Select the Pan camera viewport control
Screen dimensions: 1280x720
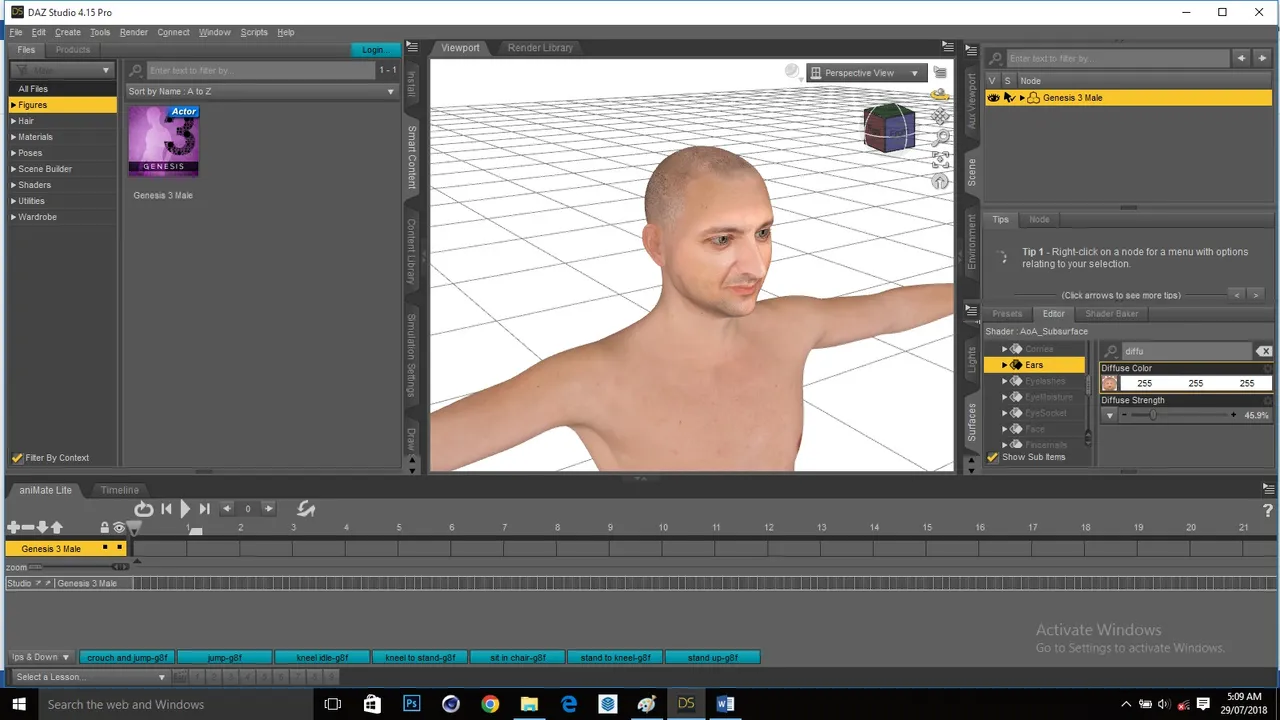coord(940,117)
